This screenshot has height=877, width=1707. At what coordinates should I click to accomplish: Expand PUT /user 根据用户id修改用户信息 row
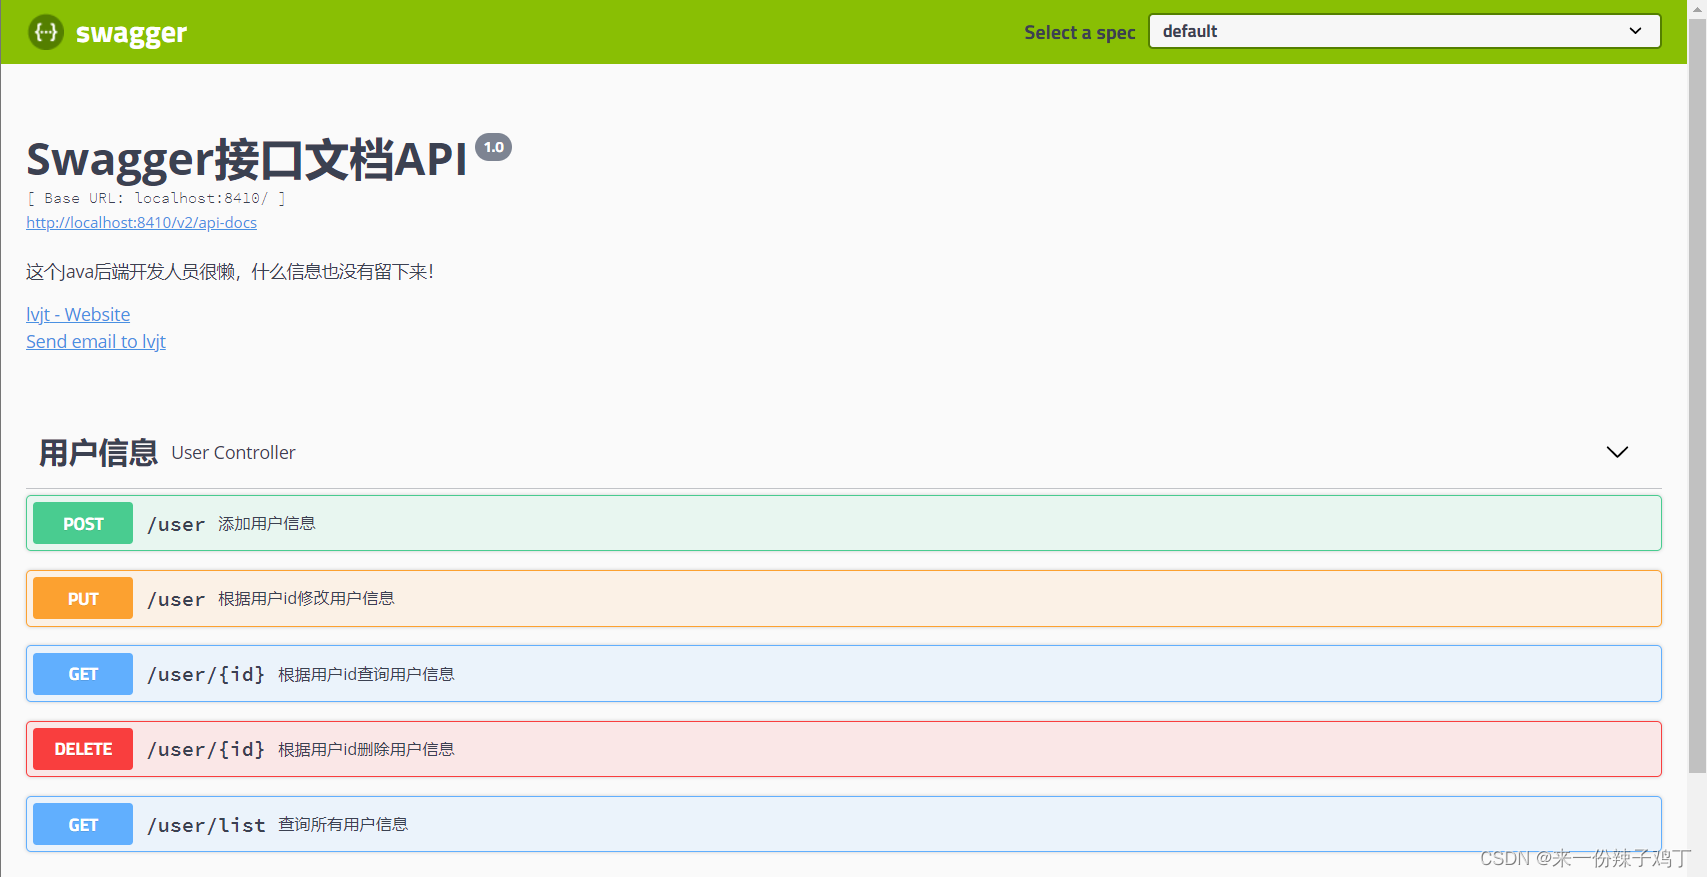tap(844, 598)
